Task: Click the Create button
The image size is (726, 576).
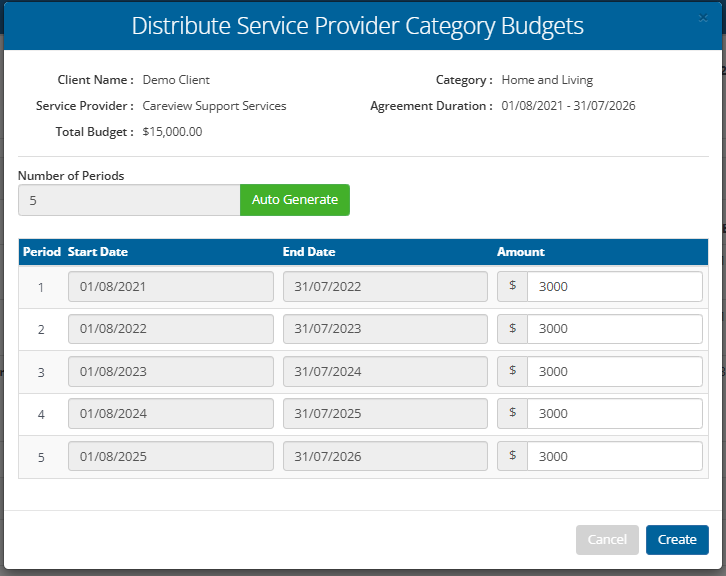Action: pyautogui.click(x=677, y=540)
